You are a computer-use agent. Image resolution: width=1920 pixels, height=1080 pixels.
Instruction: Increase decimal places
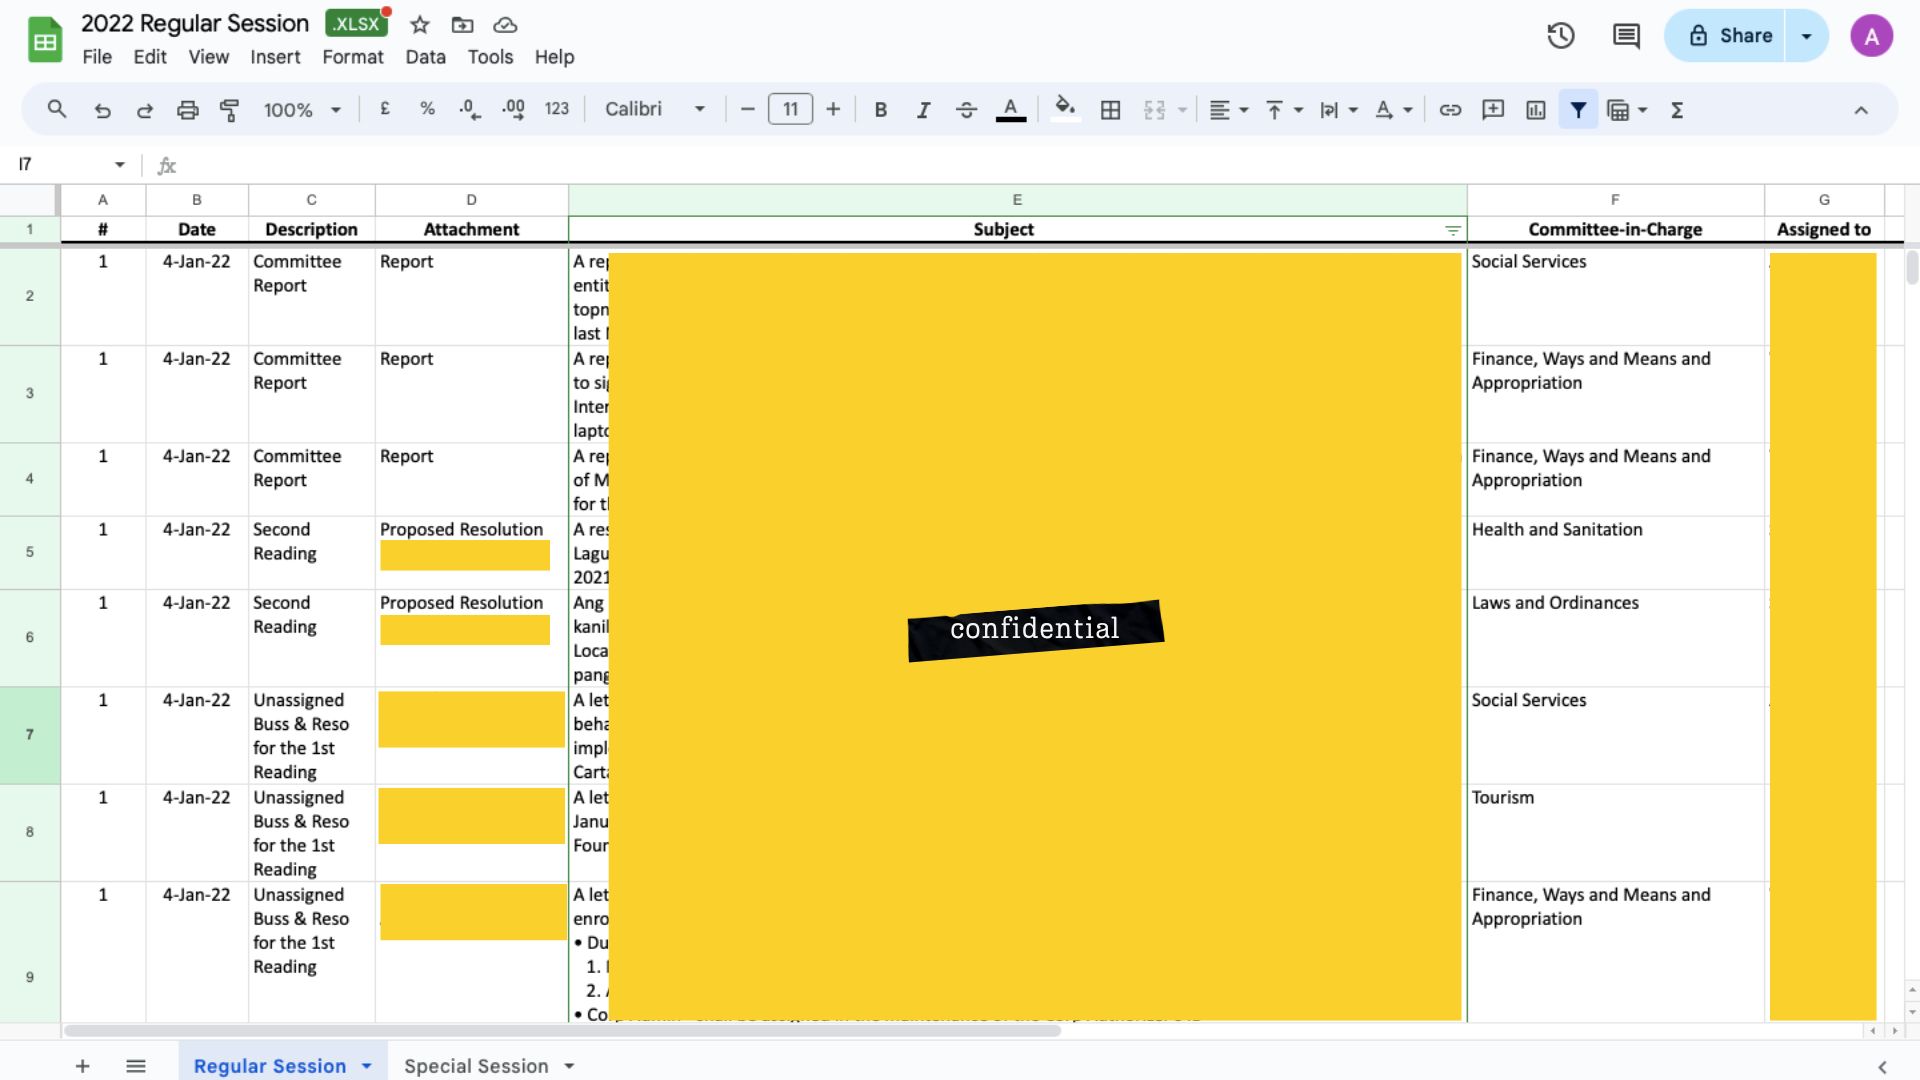[x=513, y=110]
